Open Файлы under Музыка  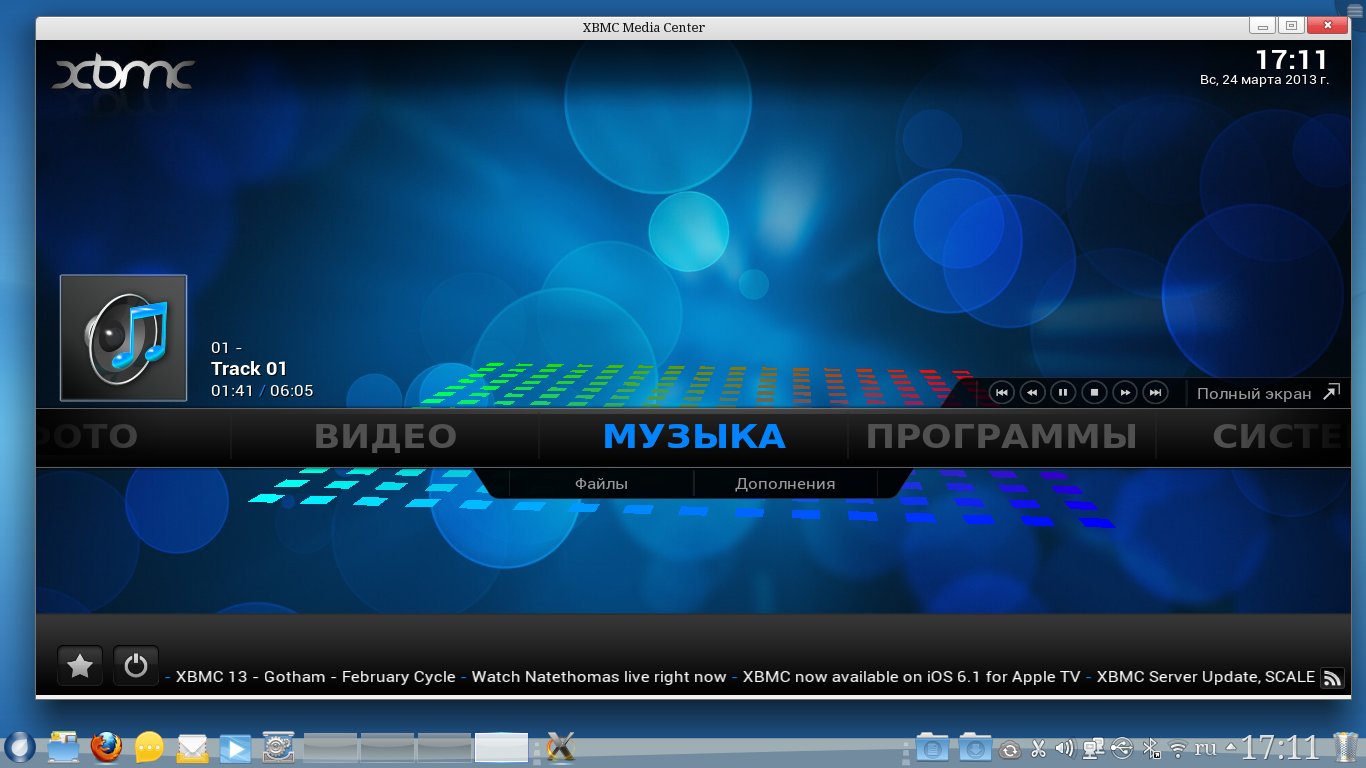pyautogui.click(x=601, y=484)
